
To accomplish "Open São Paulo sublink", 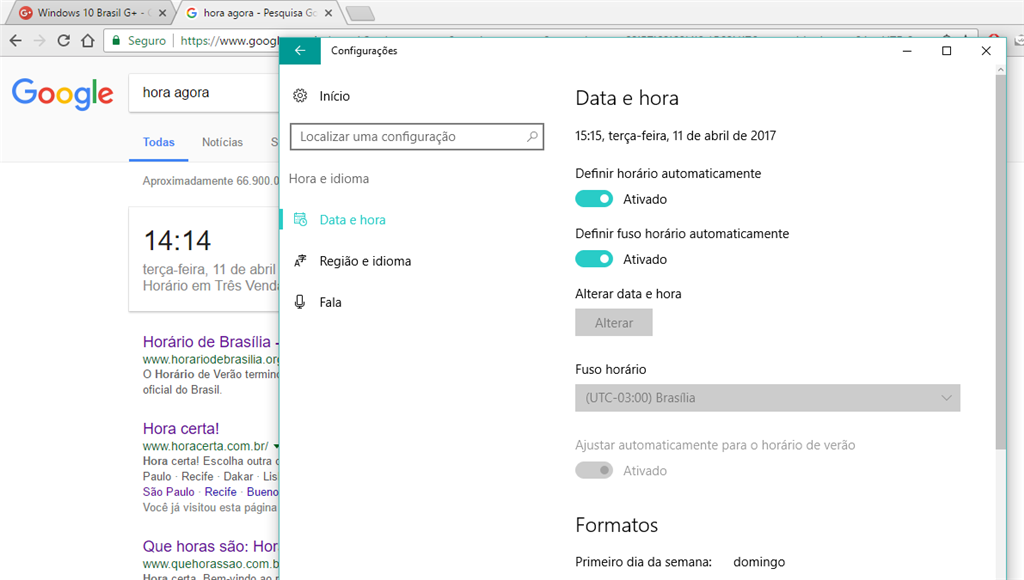I will [x=168, y=492].
